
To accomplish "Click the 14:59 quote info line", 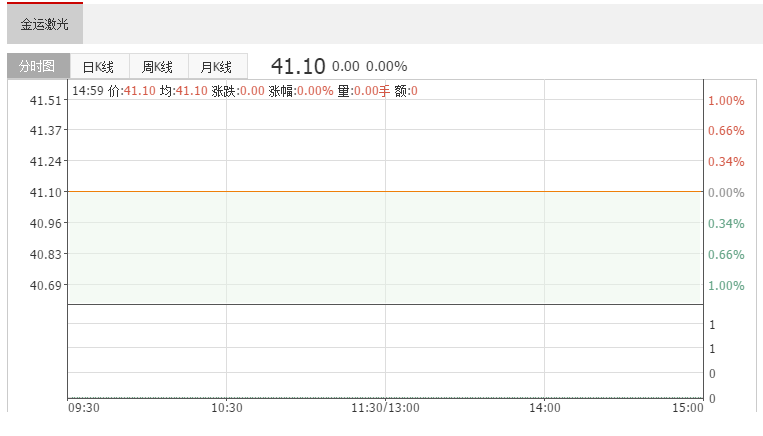I will tap(245, 91).
